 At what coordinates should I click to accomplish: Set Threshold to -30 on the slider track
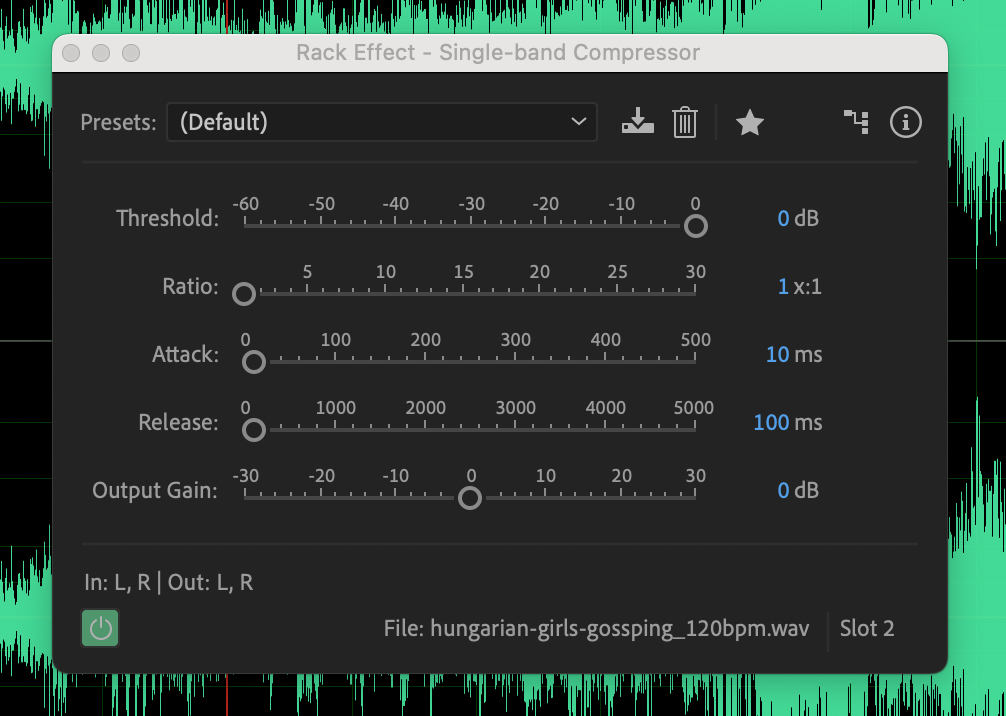(x=470, y=225)
